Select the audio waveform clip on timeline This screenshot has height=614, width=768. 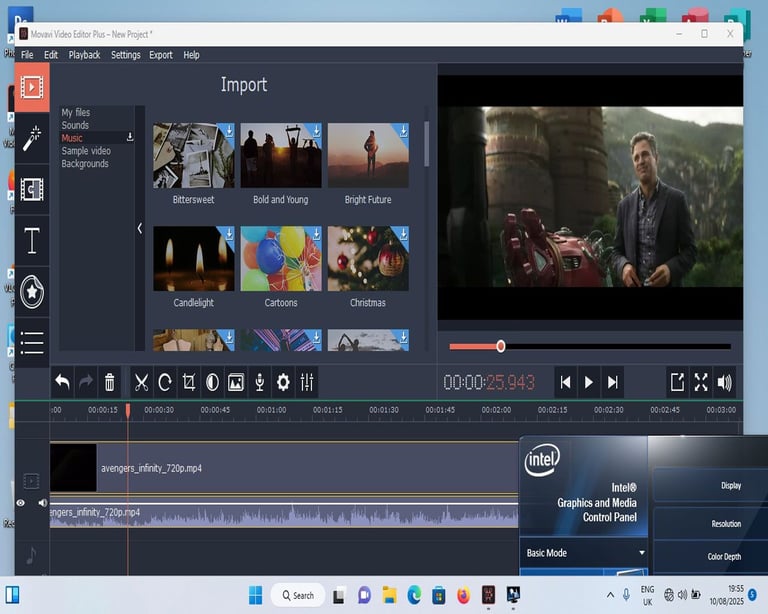pyautogui.click(x=284, y=515)
